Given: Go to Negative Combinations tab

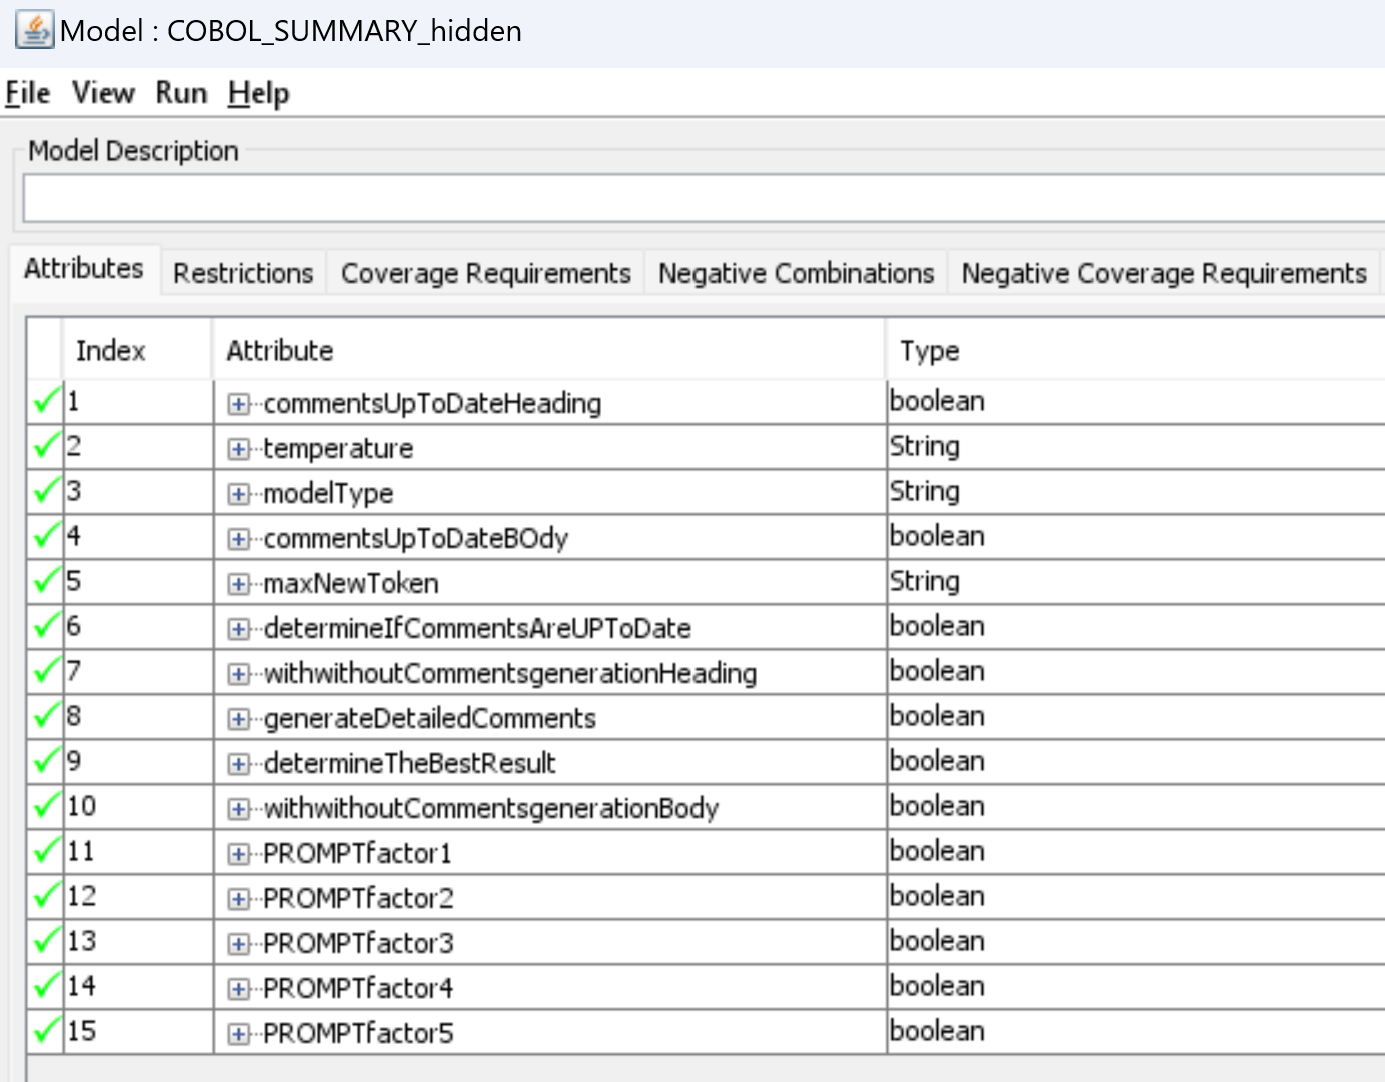Looking at the screenshot, I should (x=796, y=273).
